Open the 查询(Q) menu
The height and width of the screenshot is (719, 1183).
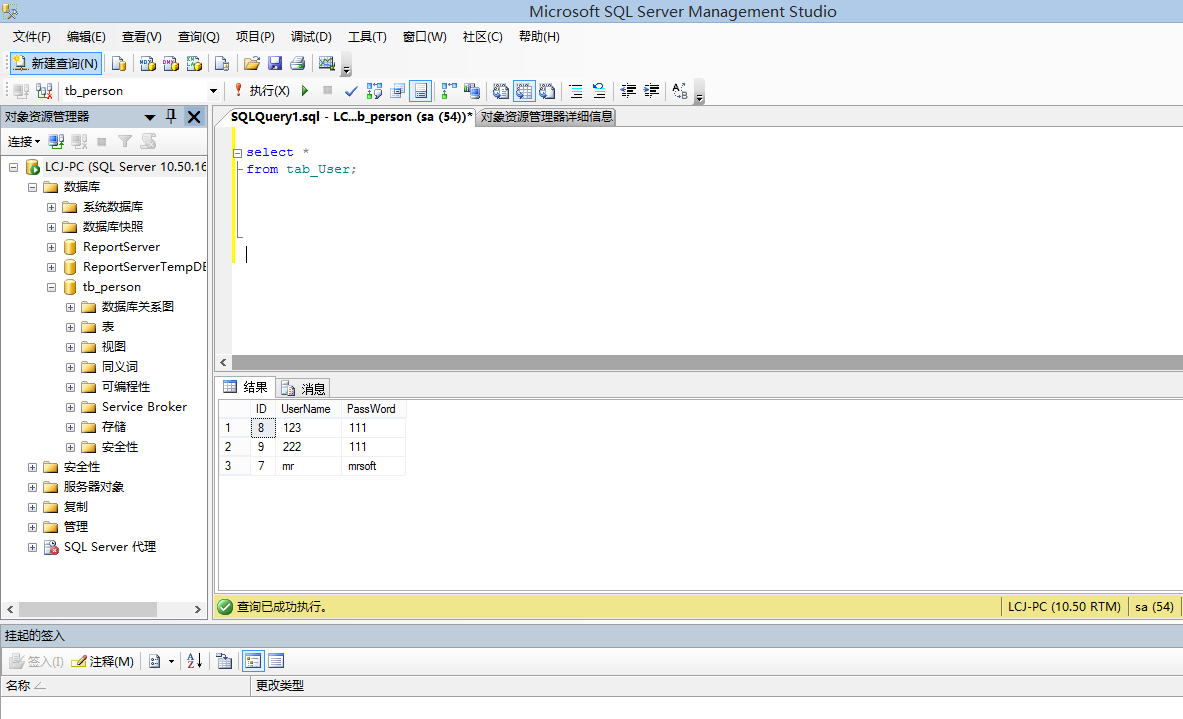[198, 36]
